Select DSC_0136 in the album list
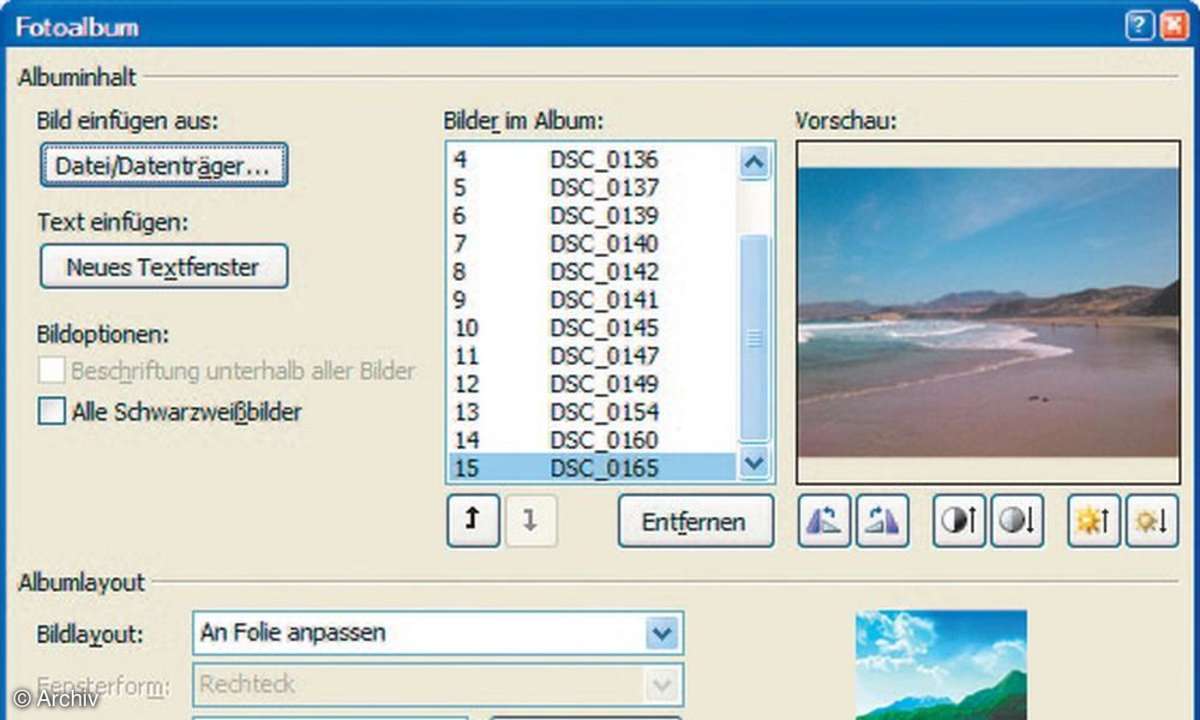The height and width of the screenshot is (720, 1200). click(593, 159)
